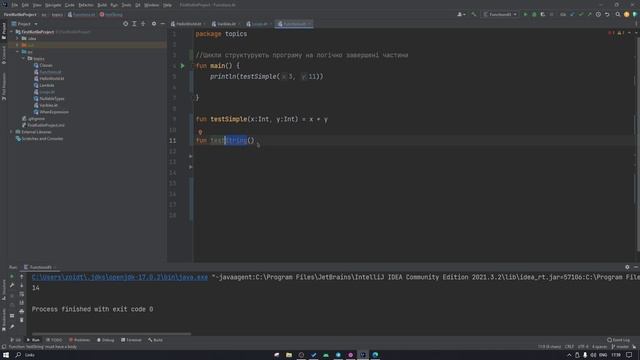Click the Rerun icon in Run panel

pyautogui.click(x=12, y=277)
